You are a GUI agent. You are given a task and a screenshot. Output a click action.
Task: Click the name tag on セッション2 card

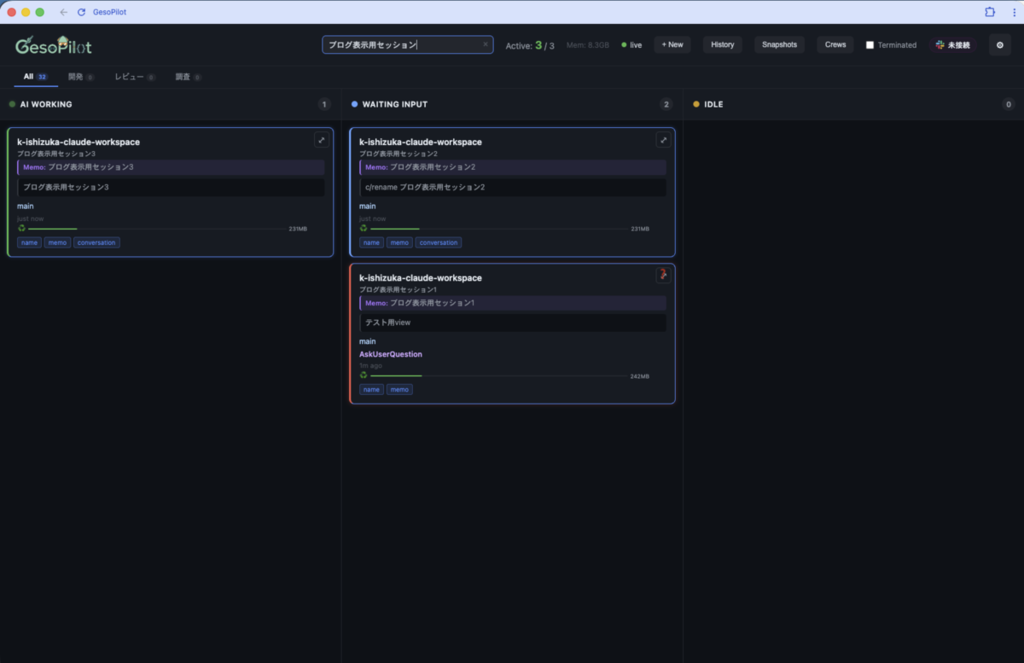point(372,242)
